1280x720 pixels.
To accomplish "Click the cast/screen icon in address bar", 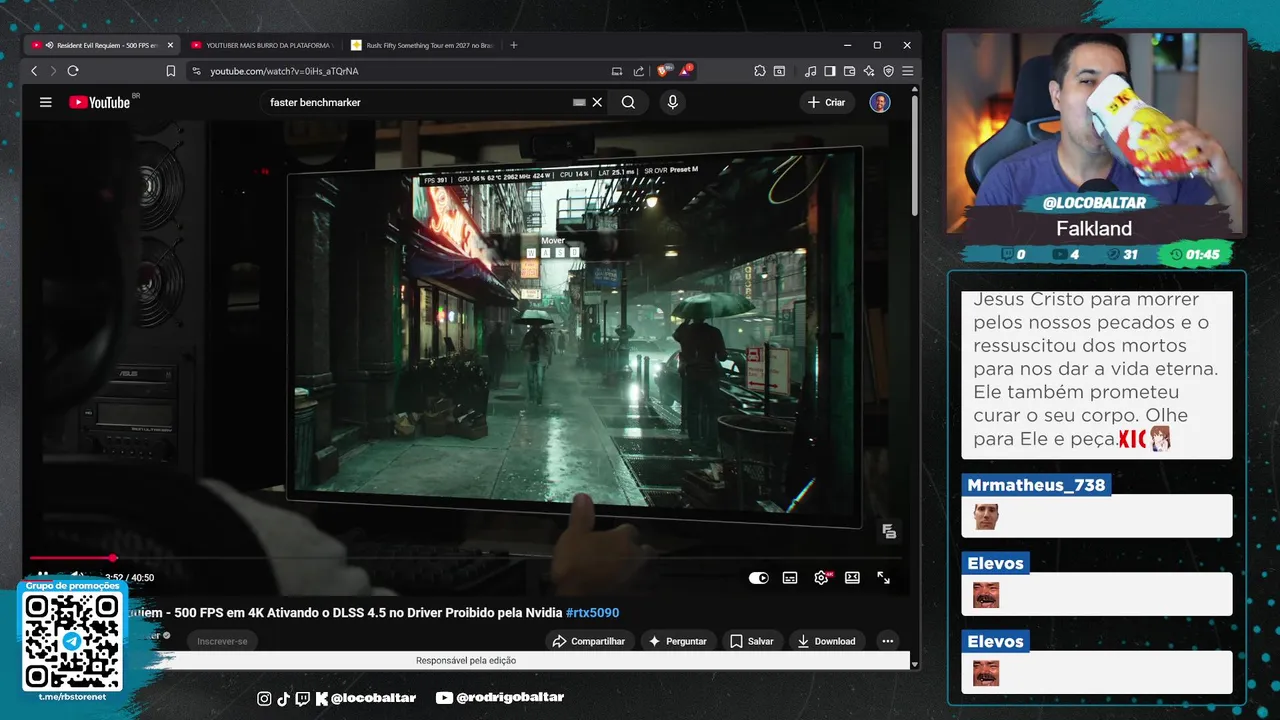I will pyautogui.click(x=617, y=71).
